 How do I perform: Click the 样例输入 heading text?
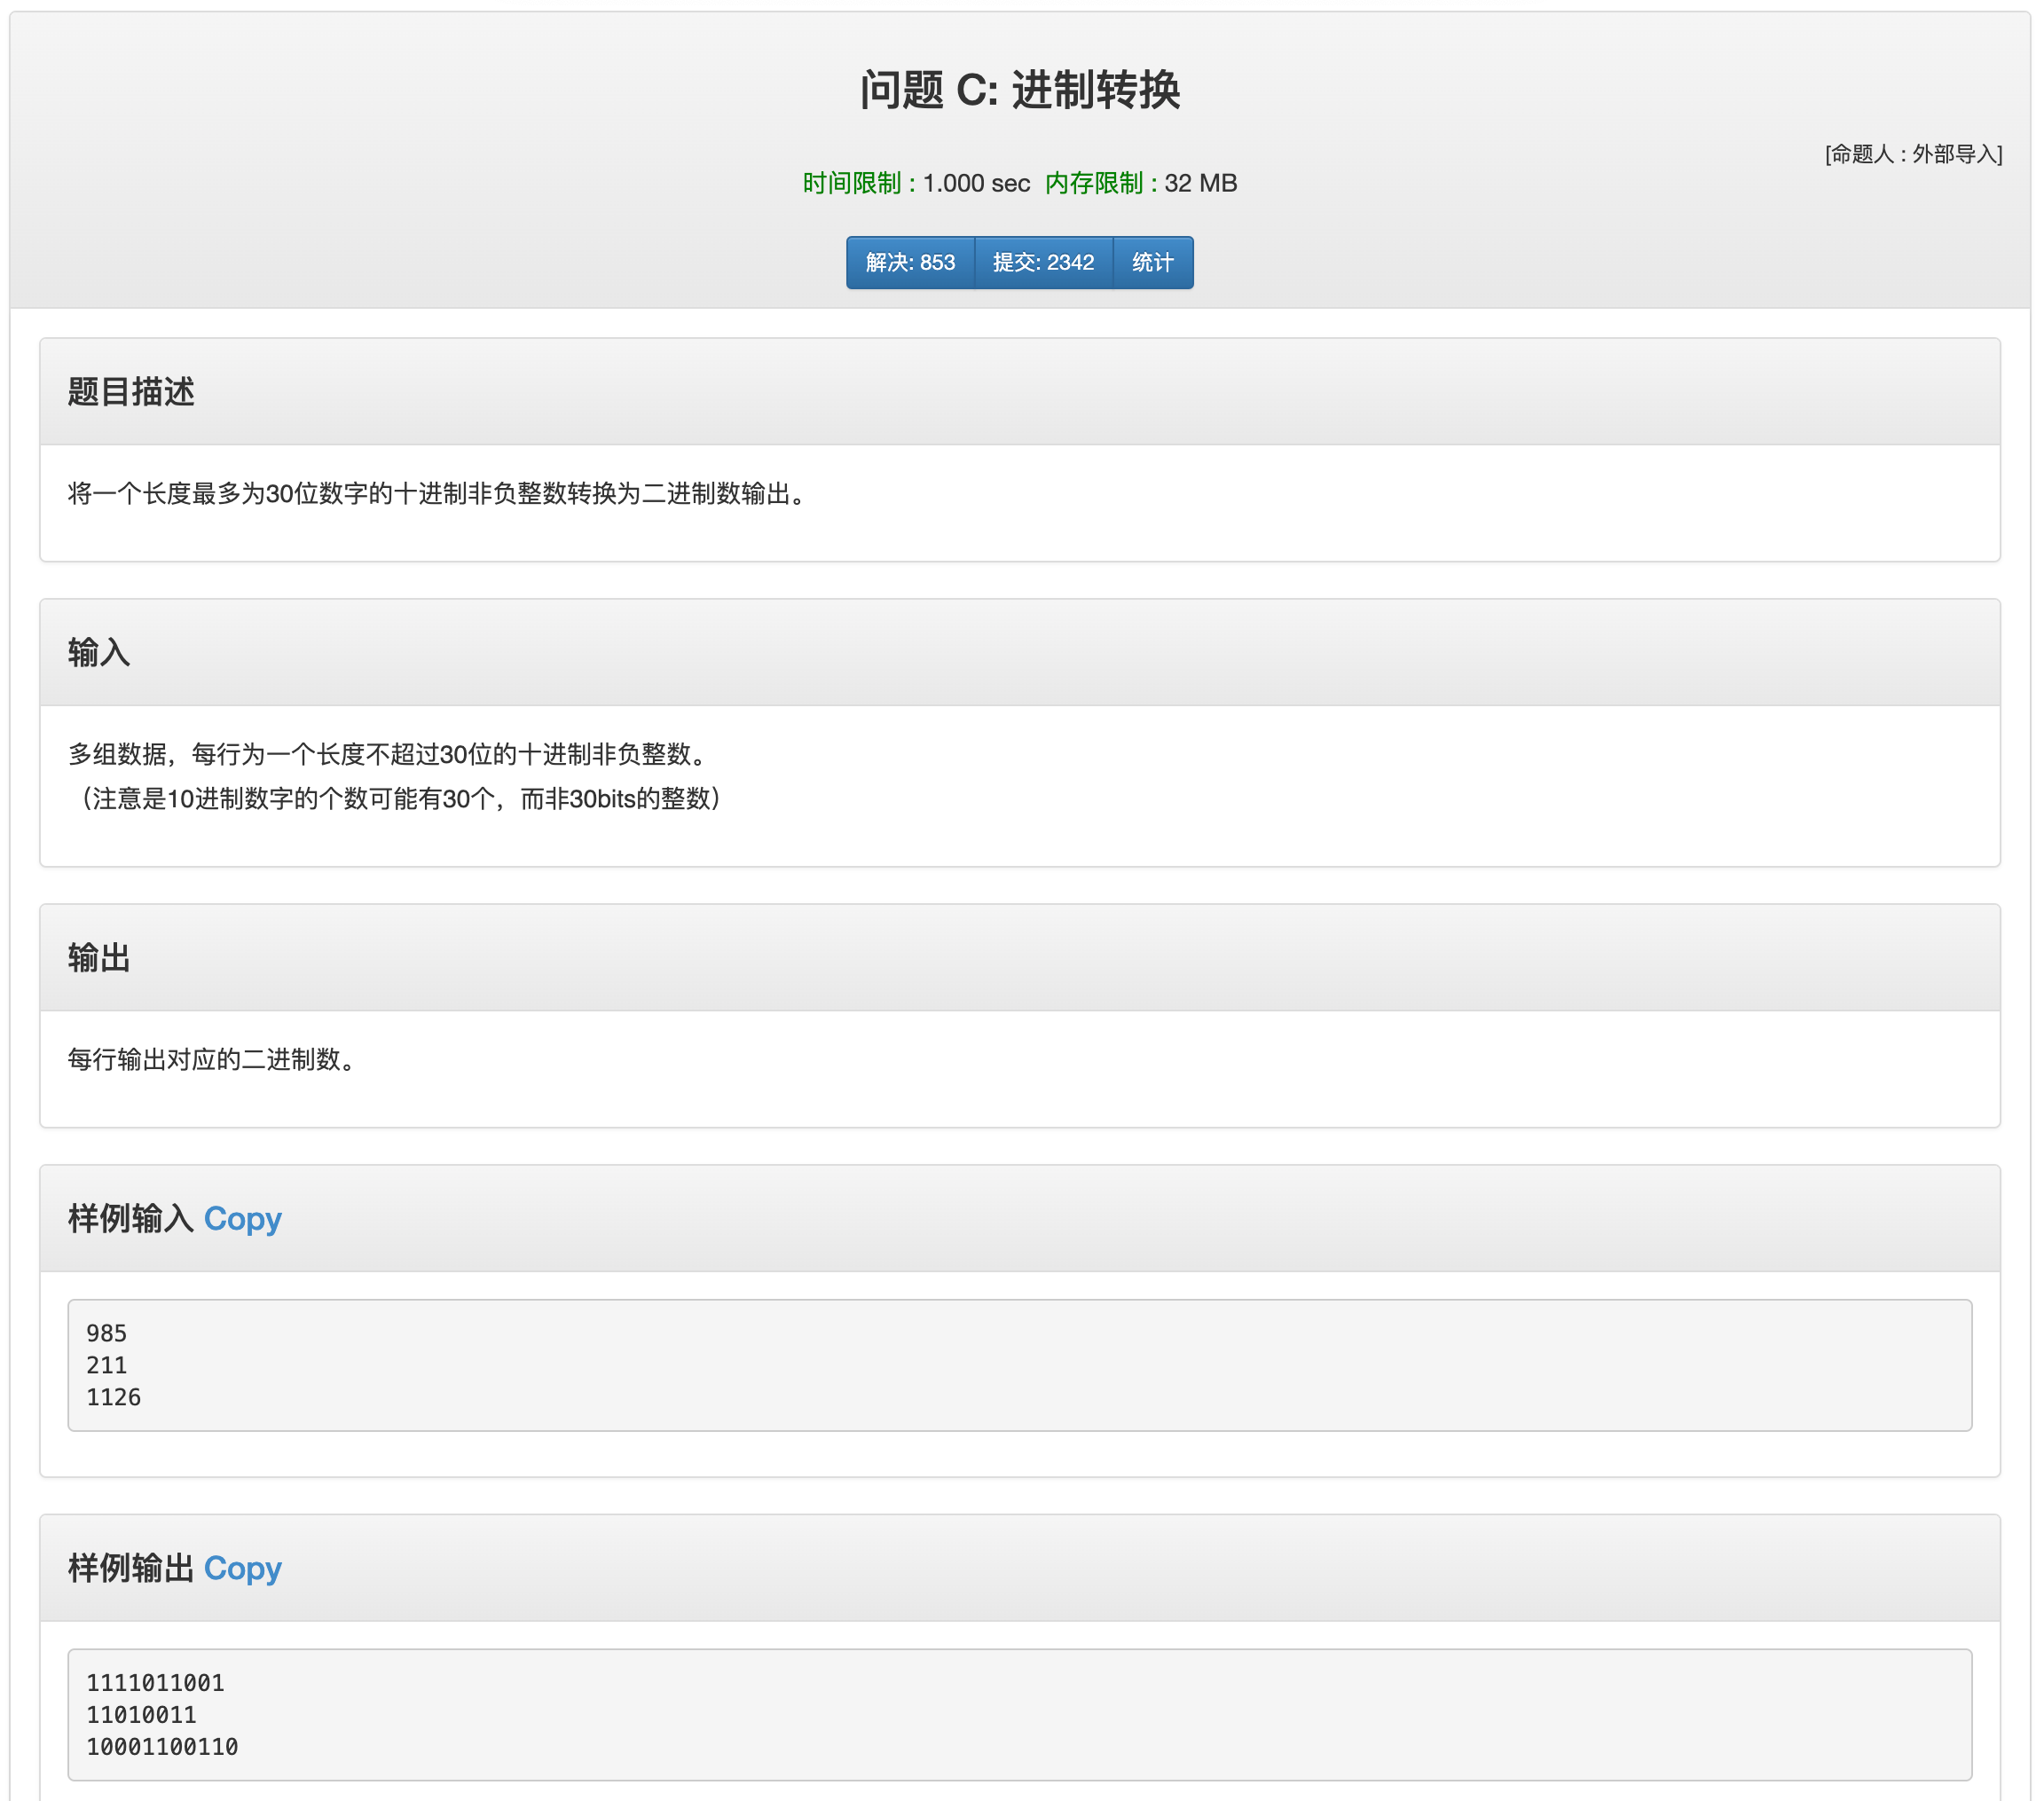(130, 1218)
